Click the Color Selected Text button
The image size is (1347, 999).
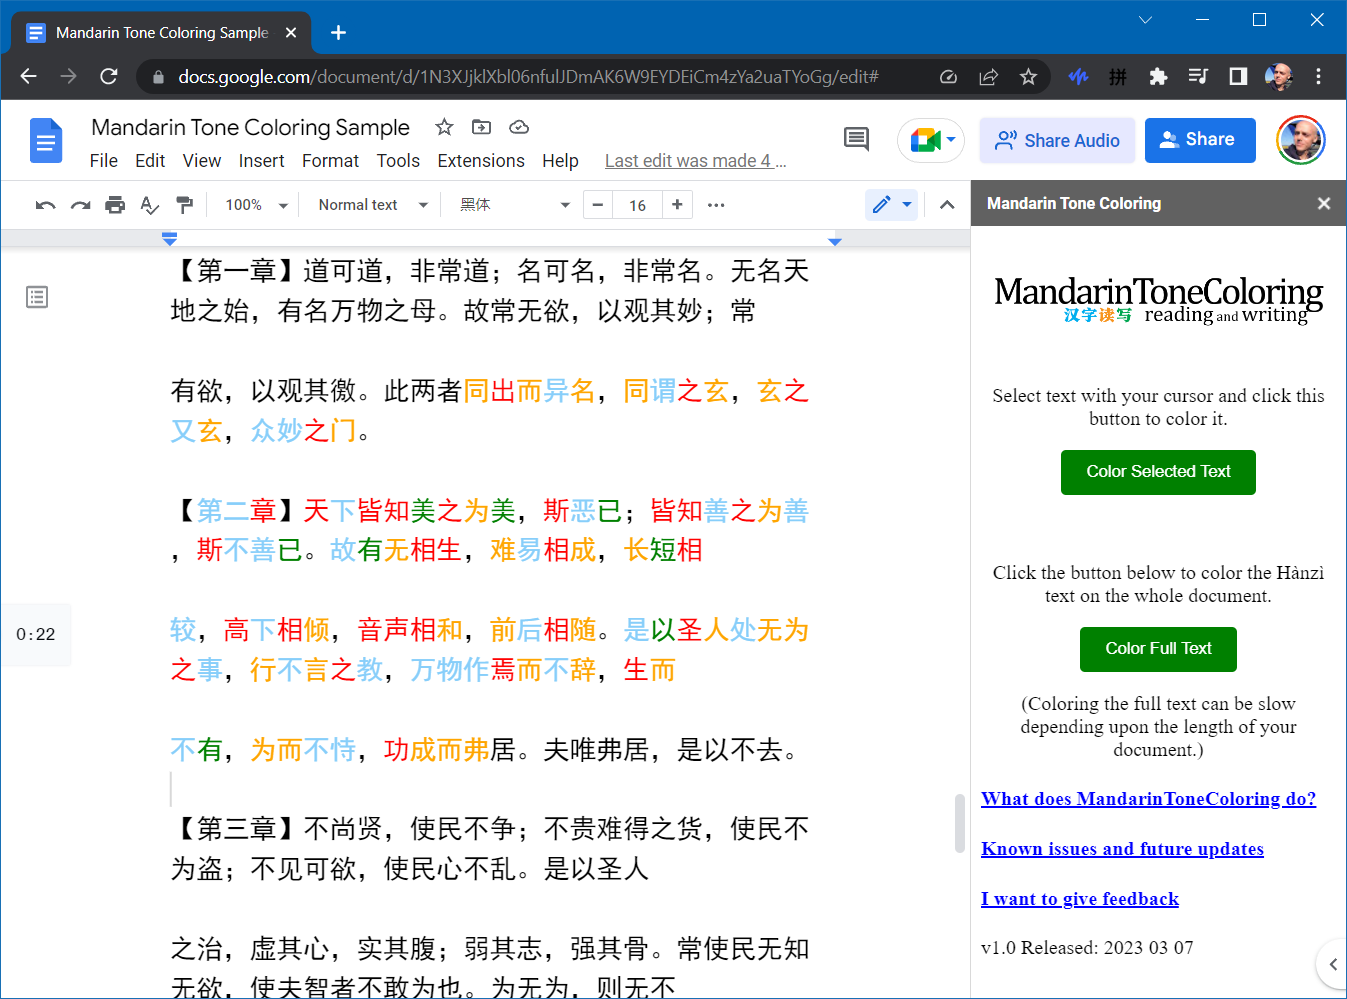click(x=1158, y=472)
